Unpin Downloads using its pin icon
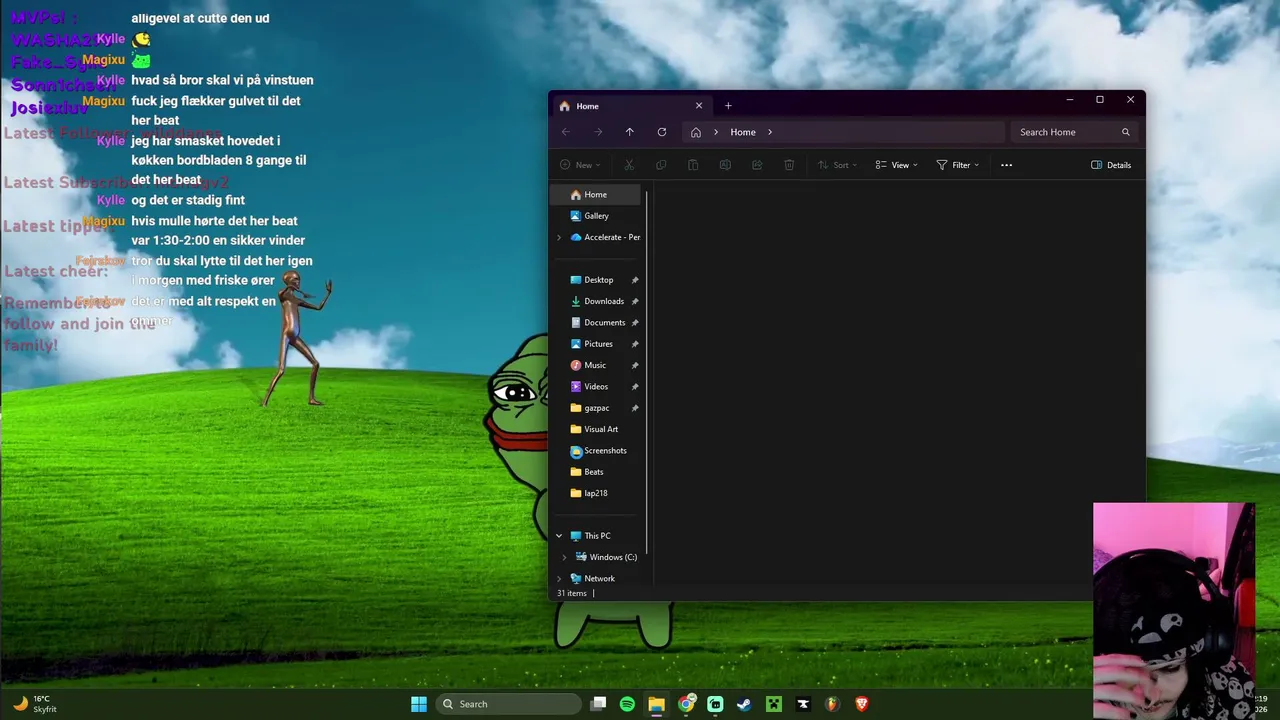The image size is (1280, 720). point(635,301)
